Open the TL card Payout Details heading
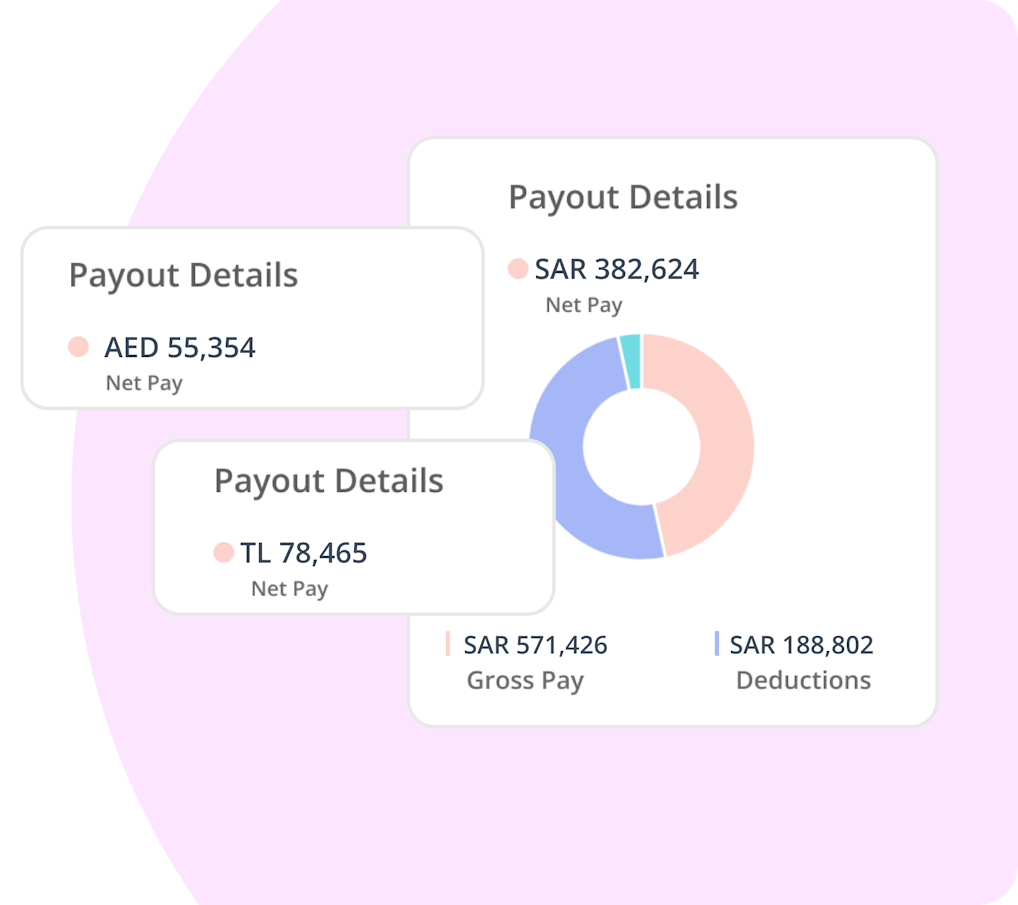This screenshot has width=1018, height=905. click(x=329, y=481)
